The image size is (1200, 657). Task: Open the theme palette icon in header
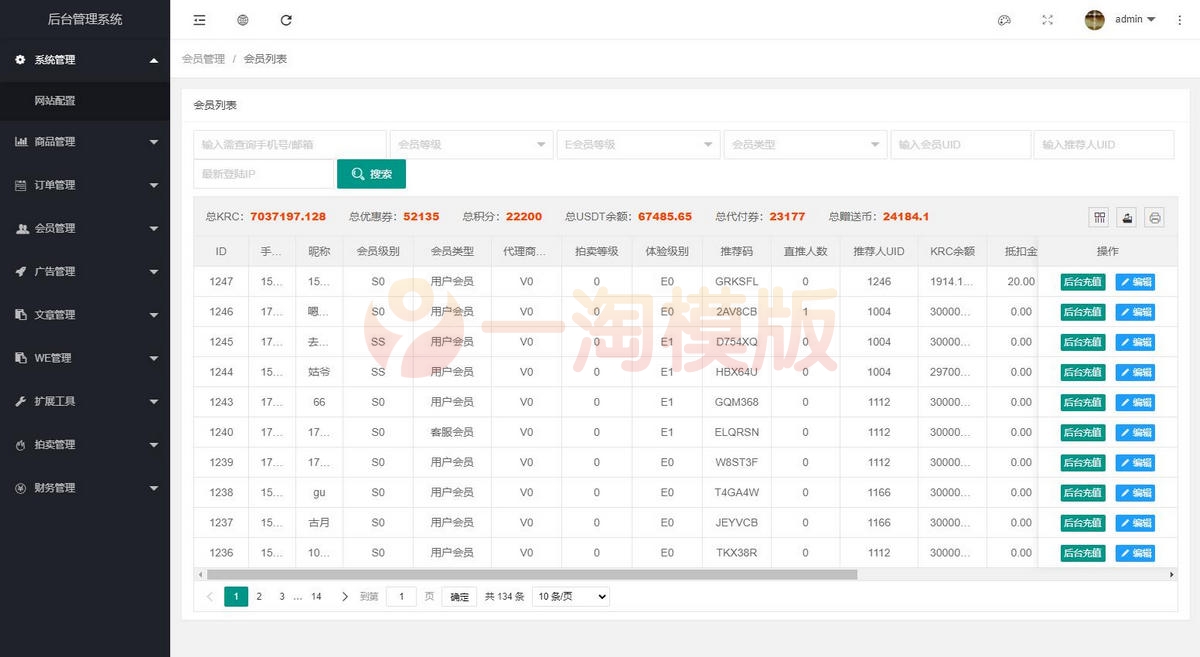(1004, 19)
